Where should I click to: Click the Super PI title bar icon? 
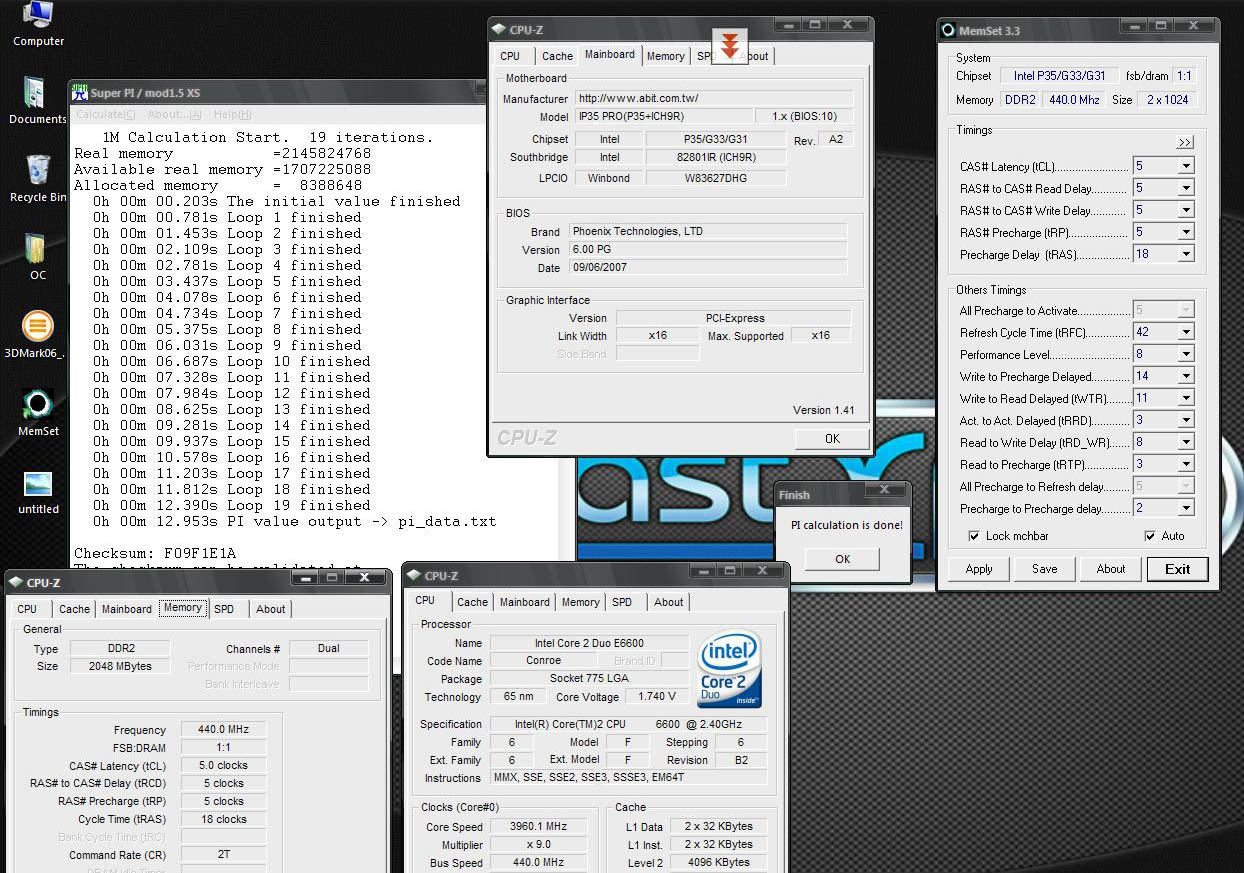coord(79,93)
